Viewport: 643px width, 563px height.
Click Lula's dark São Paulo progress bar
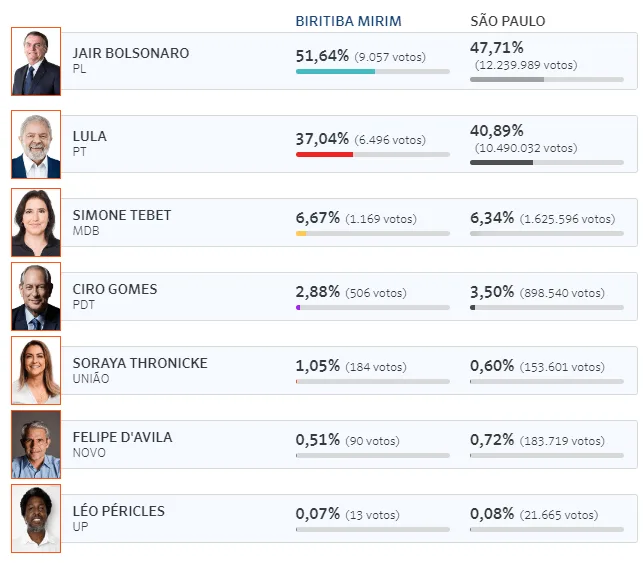pos(501,162)
